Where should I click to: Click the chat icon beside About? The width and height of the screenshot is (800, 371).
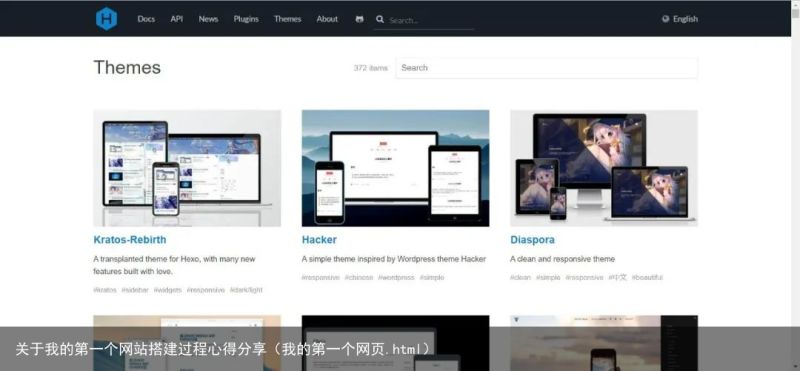coord(360,19)
